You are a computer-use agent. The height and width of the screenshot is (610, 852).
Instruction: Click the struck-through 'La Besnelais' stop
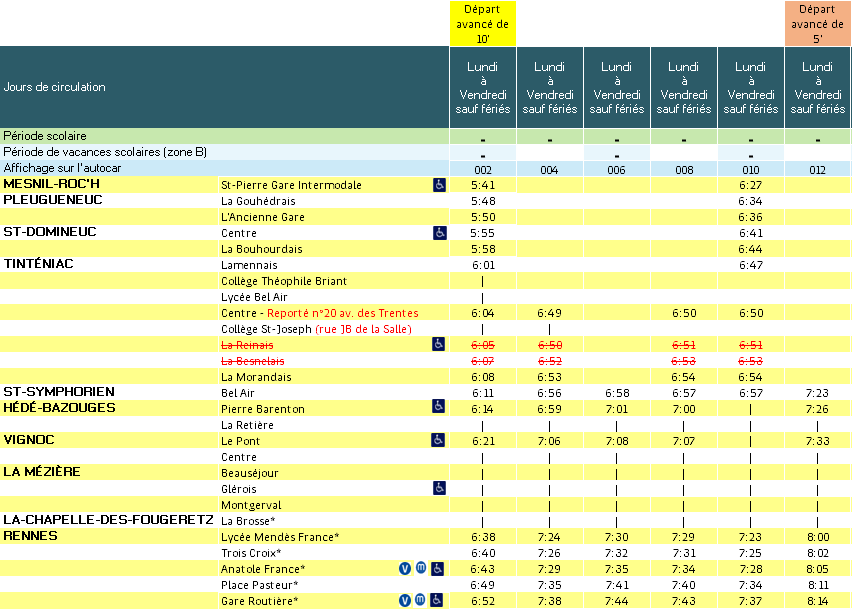click(x=253, y=361)
